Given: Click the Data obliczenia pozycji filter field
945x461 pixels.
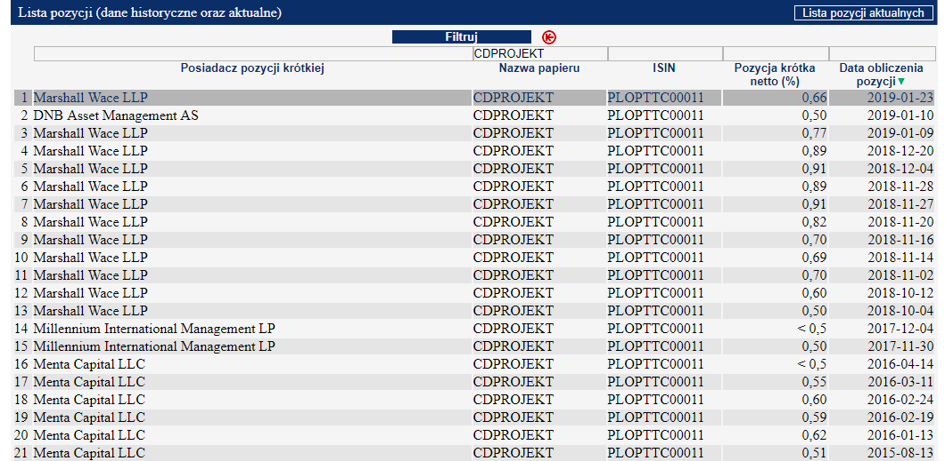Looking at the screenshot, I should [x=882, y=54].
